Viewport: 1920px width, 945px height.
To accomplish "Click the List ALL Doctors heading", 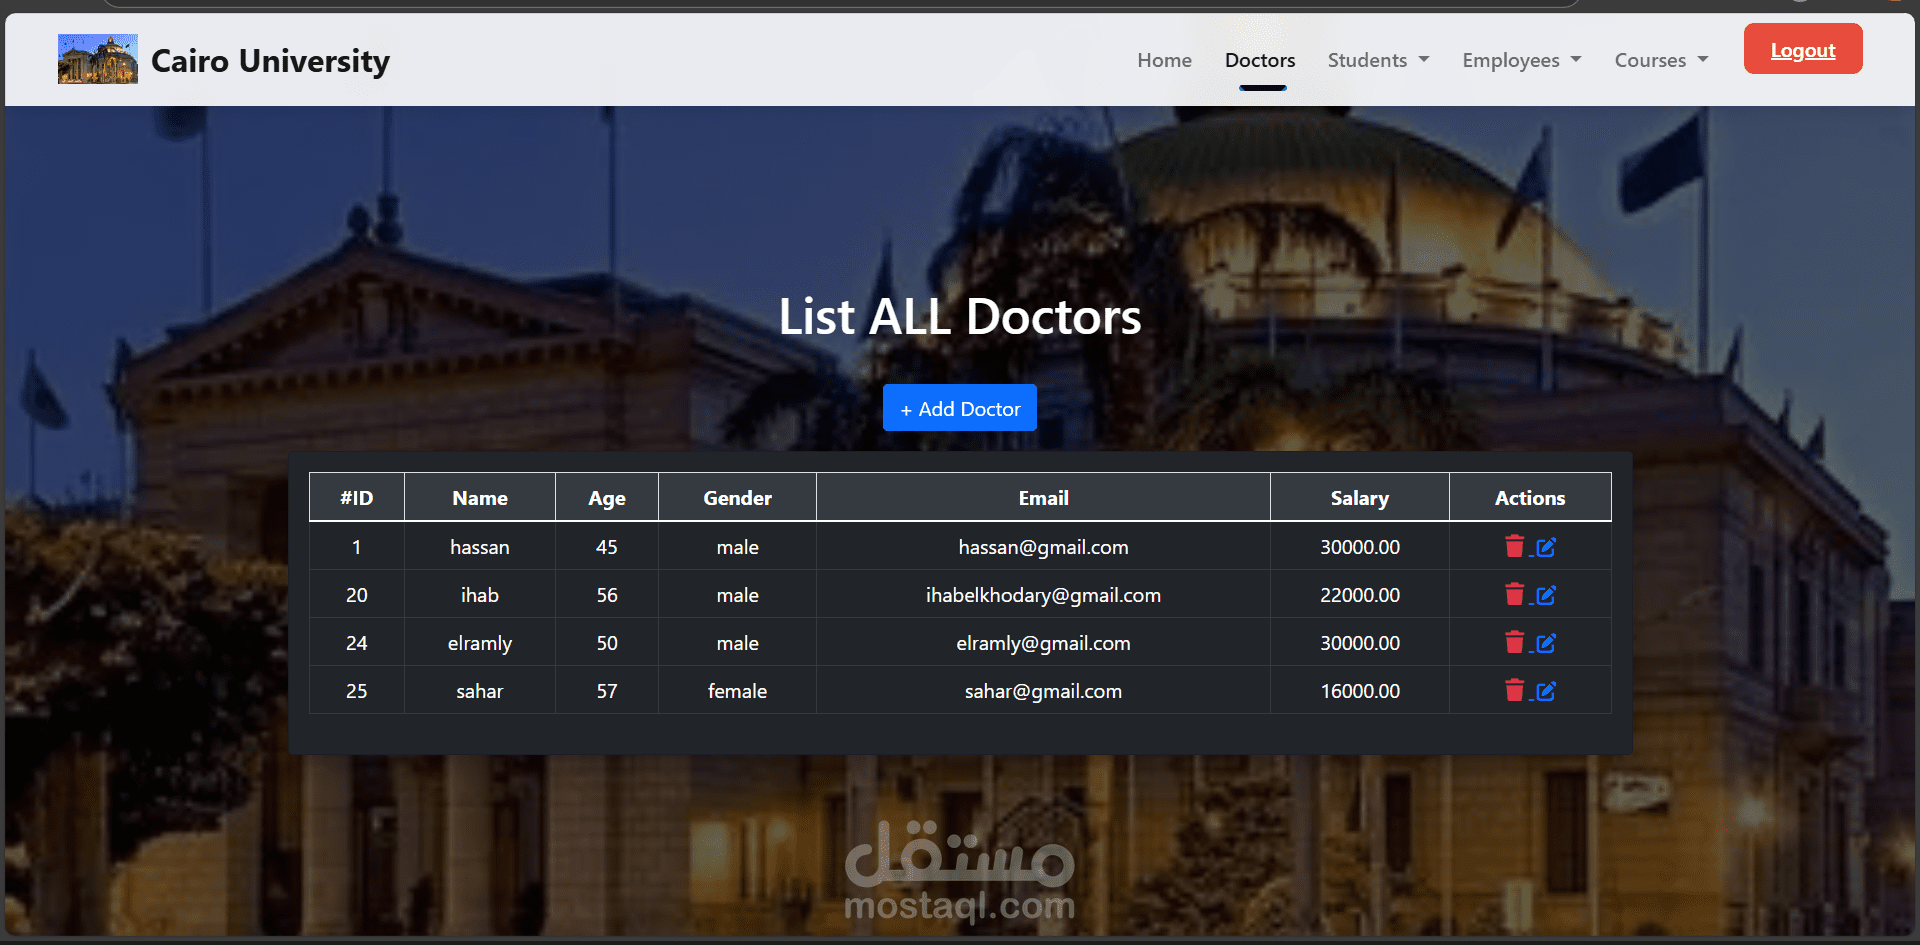I will coord(960,316).
